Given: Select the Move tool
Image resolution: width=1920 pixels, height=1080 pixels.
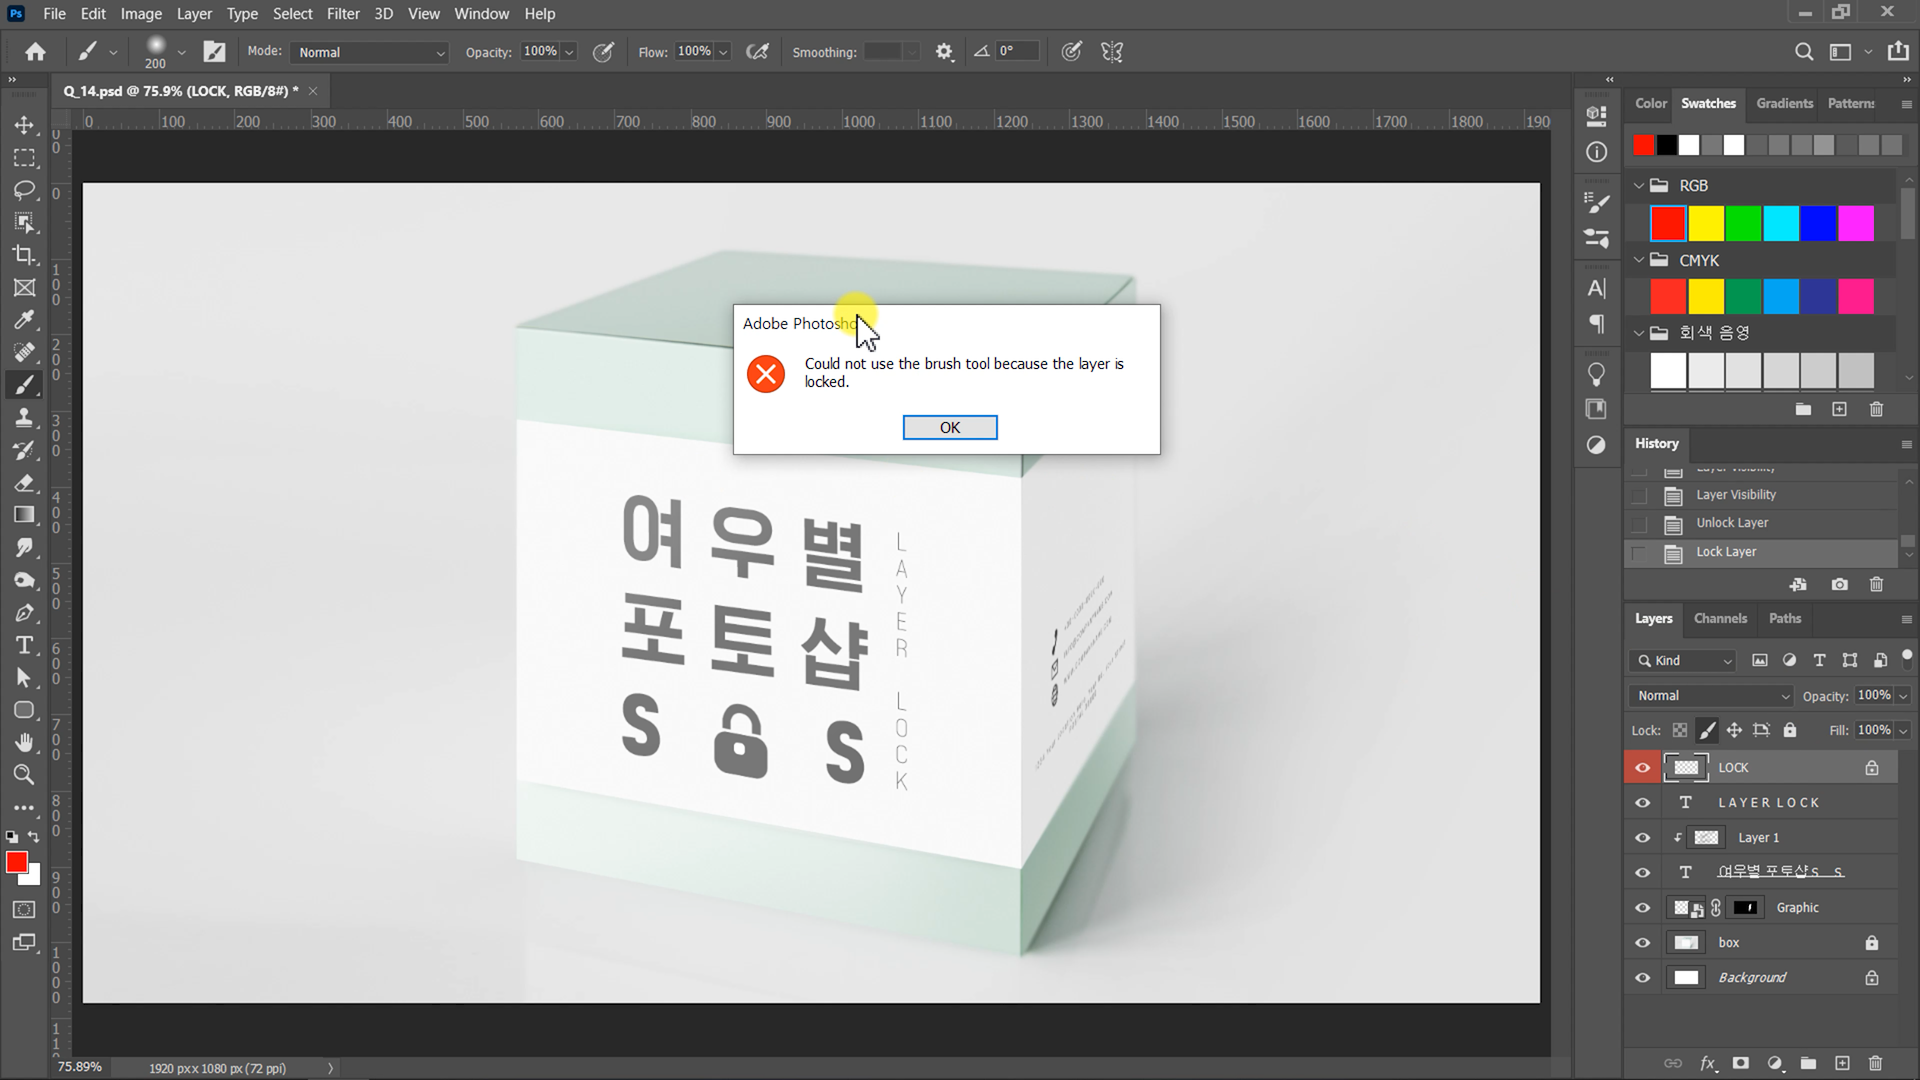Looking at the screenshot, I should pyautogui.click(x=24, y=125).
